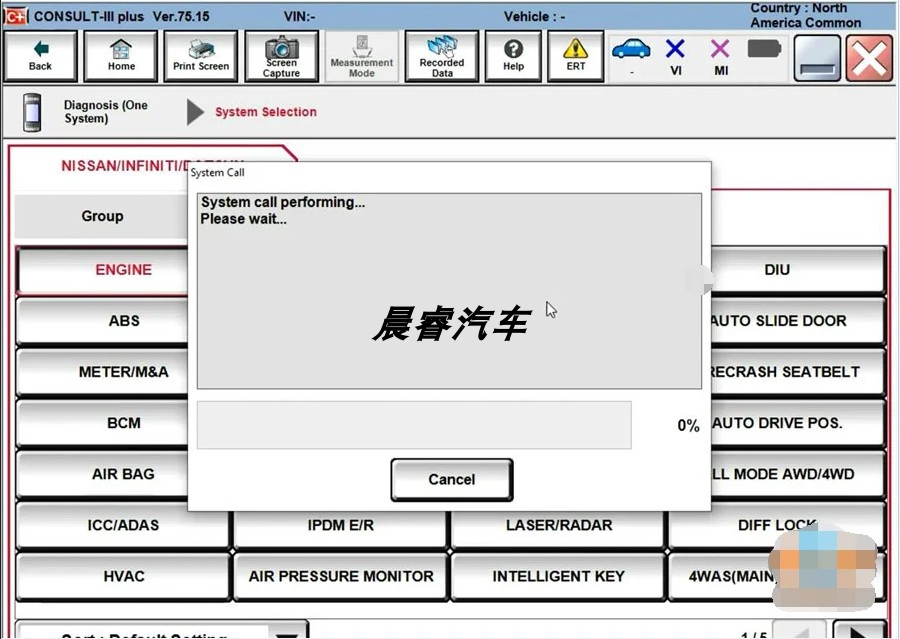Select the DIU system
This screenshot has width=900, height=639.
tap(798, 269)
